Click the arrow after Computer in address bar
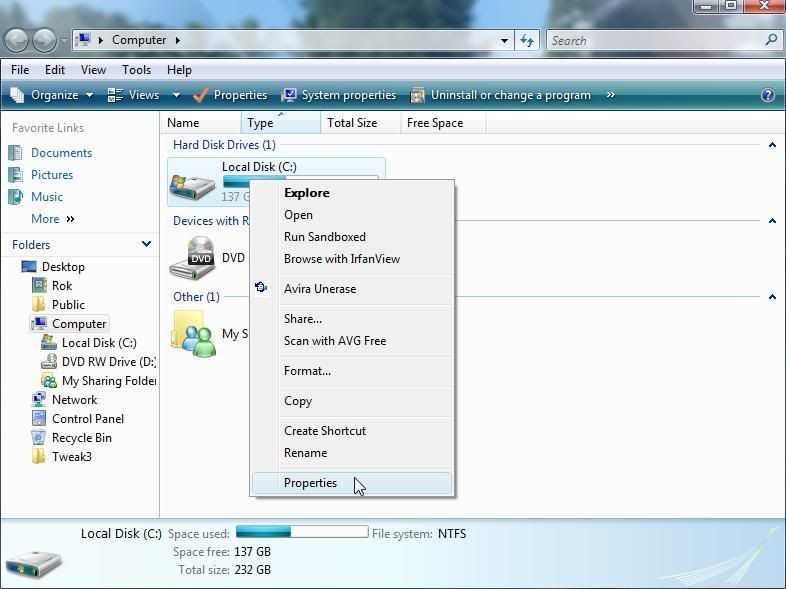Image resolution: width=786 pixels, height=589 pixels. (177, 40)
